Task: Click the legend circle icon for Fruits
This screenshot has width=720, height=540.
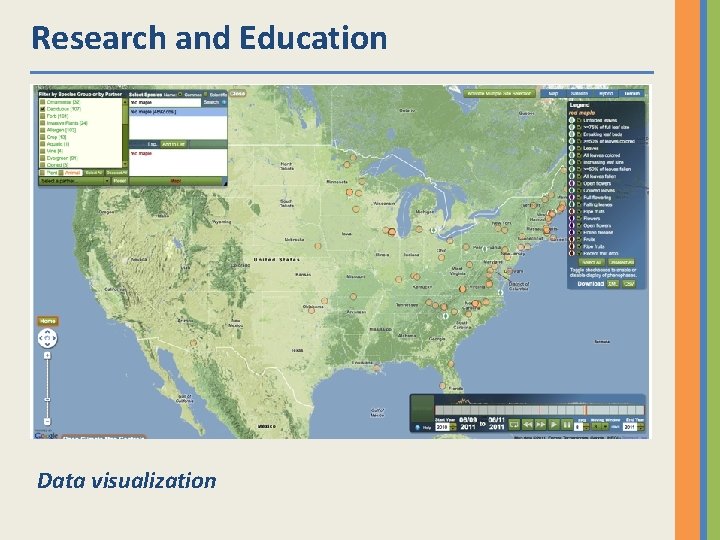Action: click(x=572, y=239)
